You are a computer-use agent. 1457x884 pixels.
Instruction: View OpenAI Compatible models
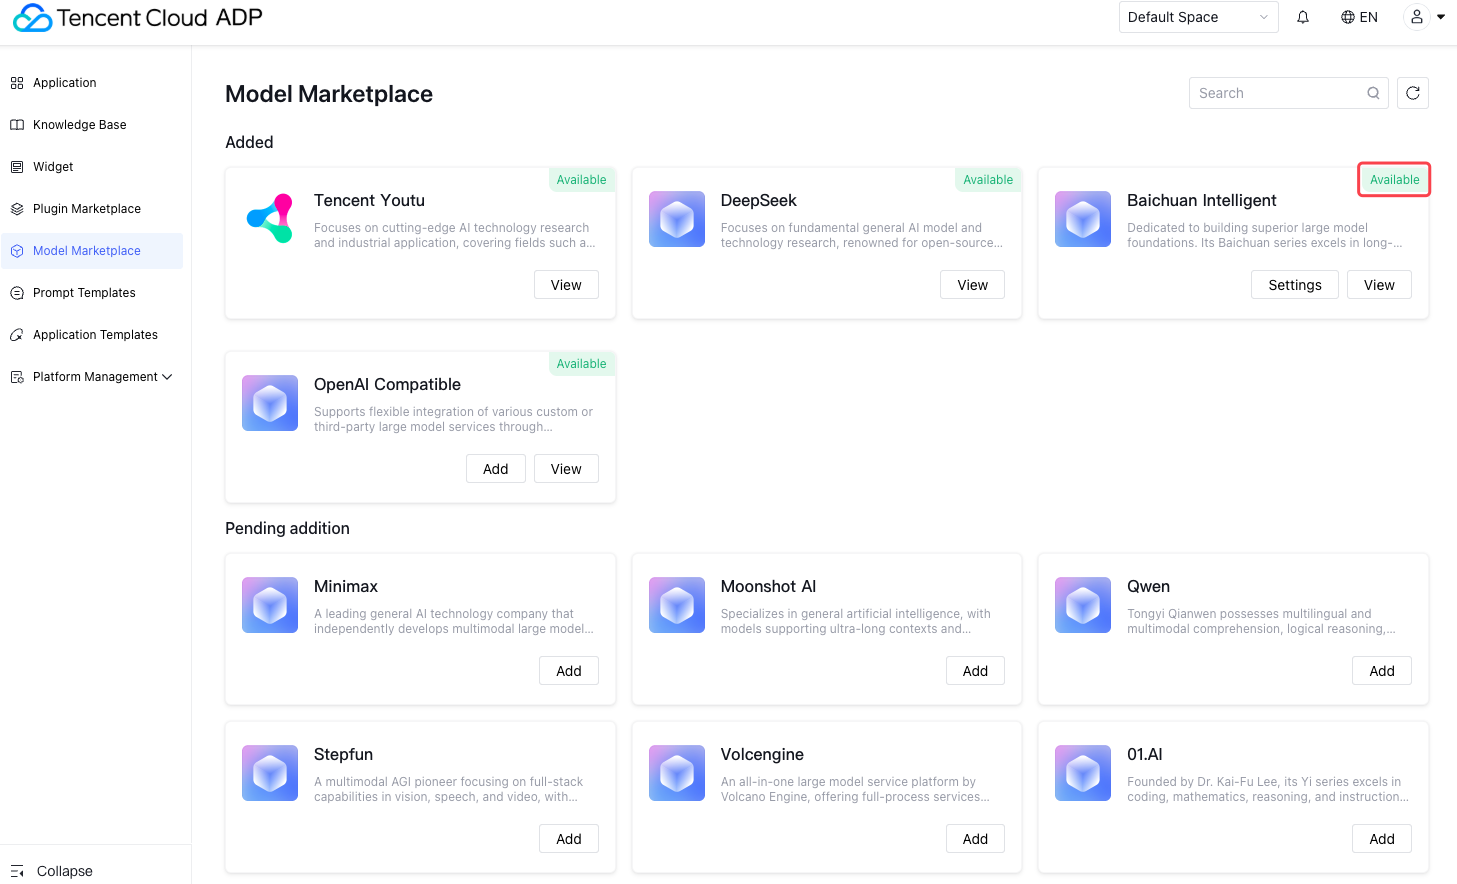[566, 469]
